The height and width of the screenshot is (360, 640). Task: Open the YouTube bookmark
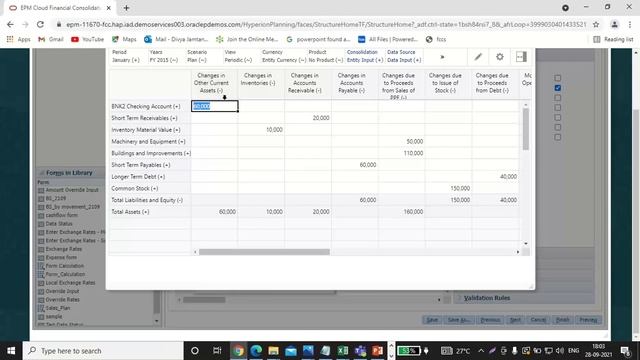pos(87,39)
